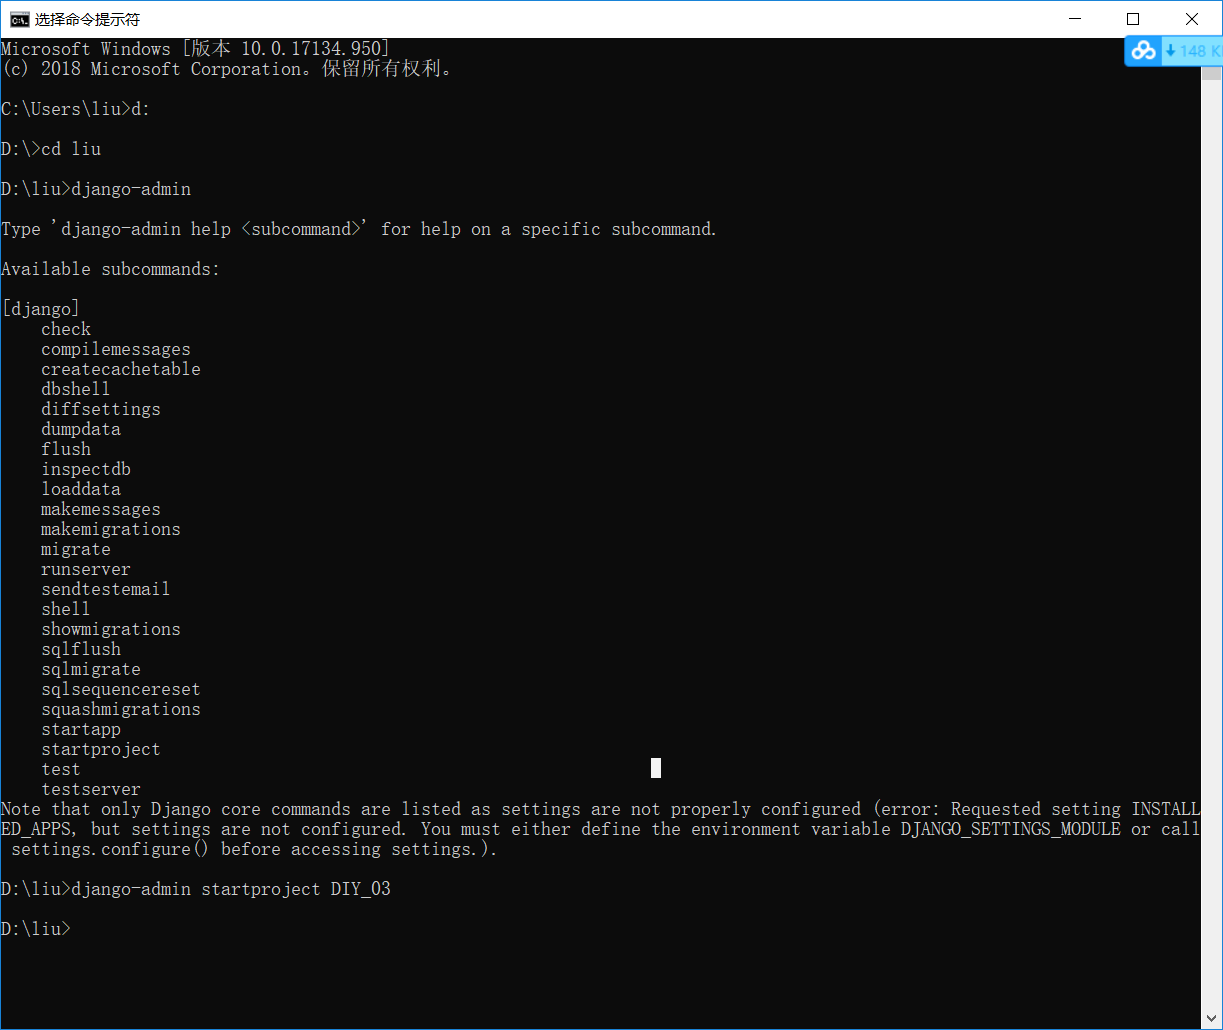Click the 'compilemessages' subcommand text

click(116, 349)
